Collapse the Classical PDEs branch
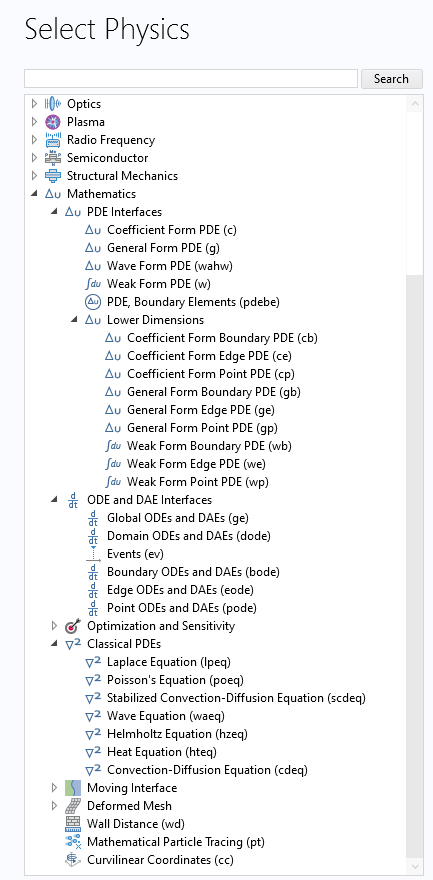 point(54,644)
